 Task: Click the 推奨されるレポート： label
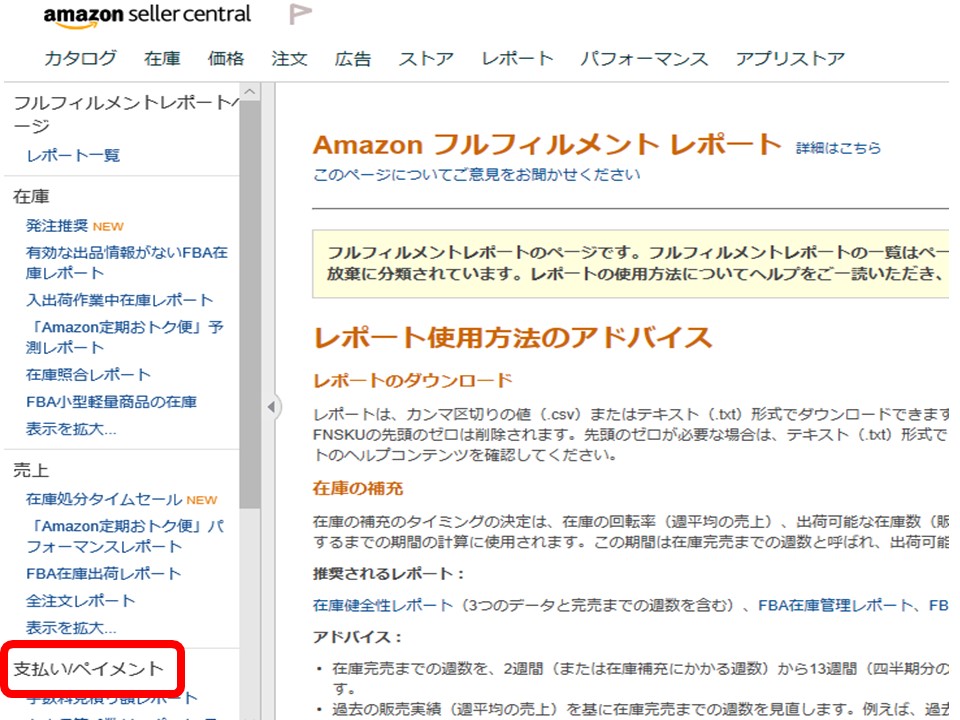click(x=389, y=574)
